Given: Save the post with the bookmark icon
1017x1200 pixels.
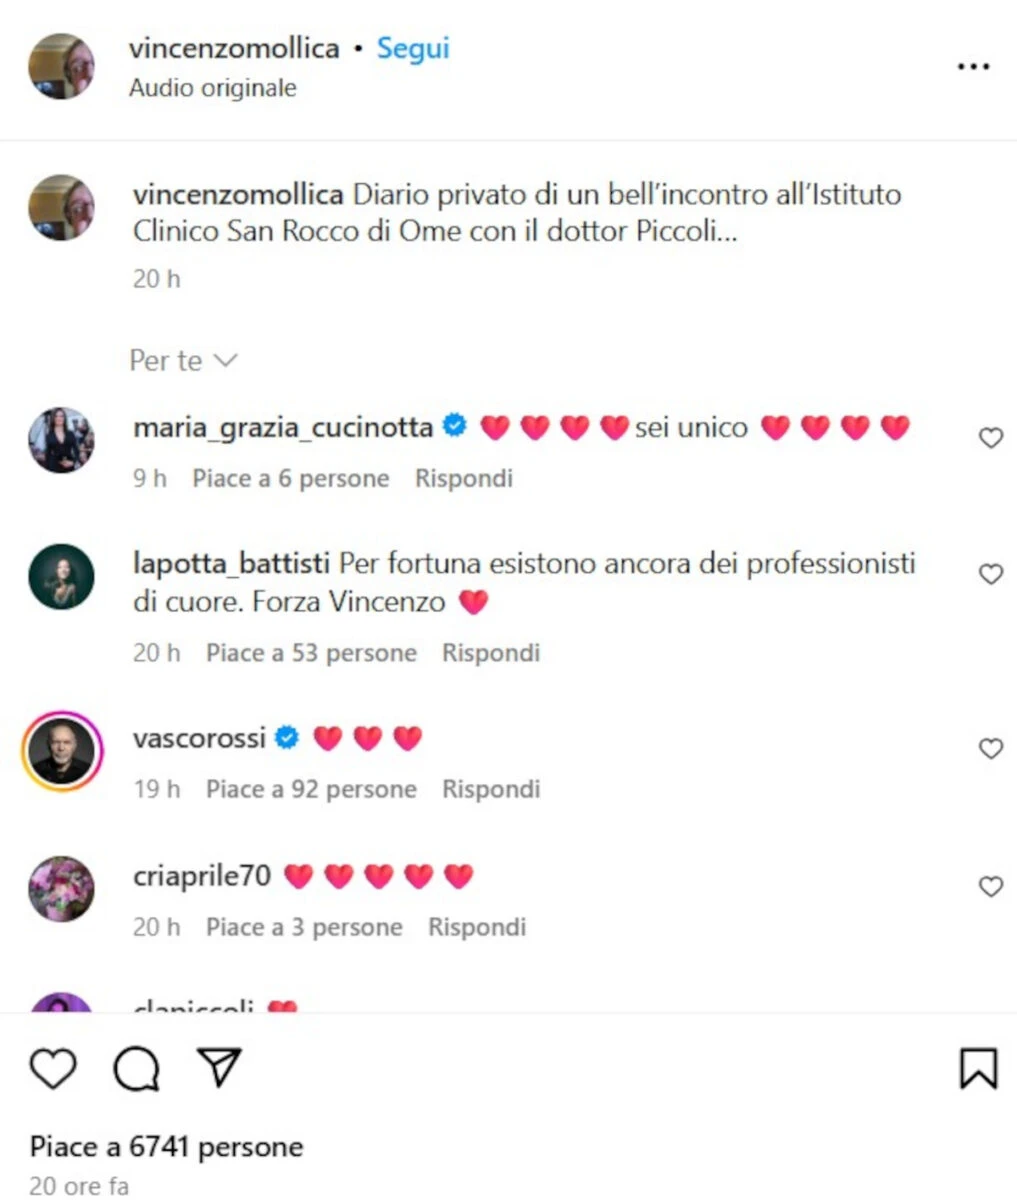Looking at the screenshot, I should pos(978,1068).
